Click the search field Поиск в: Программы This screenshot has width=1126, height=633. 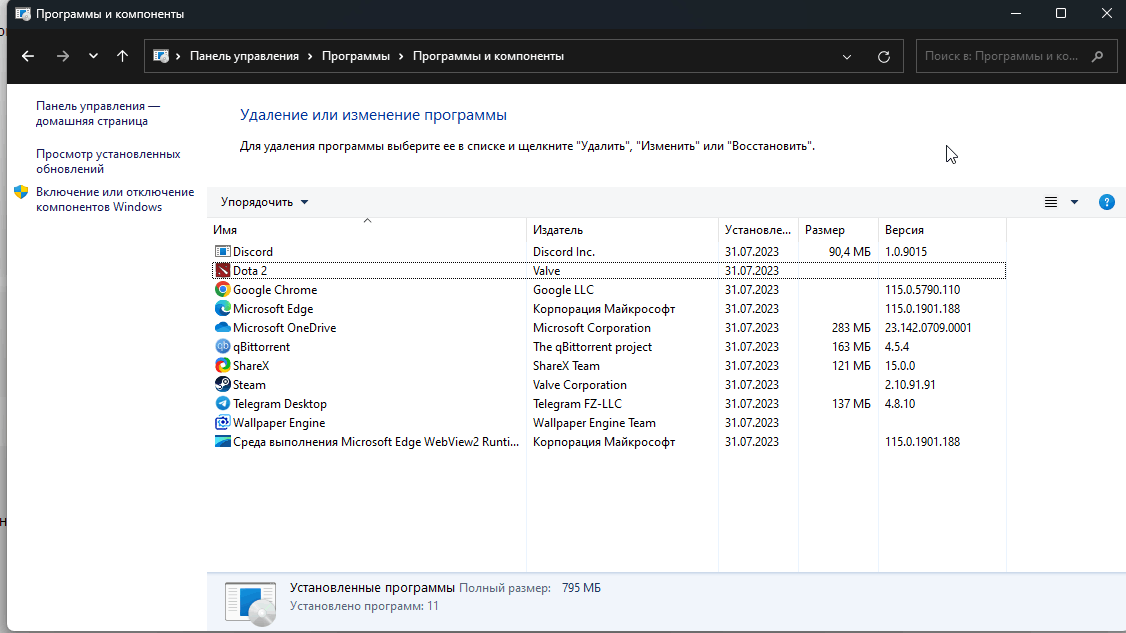[1005, 56]
